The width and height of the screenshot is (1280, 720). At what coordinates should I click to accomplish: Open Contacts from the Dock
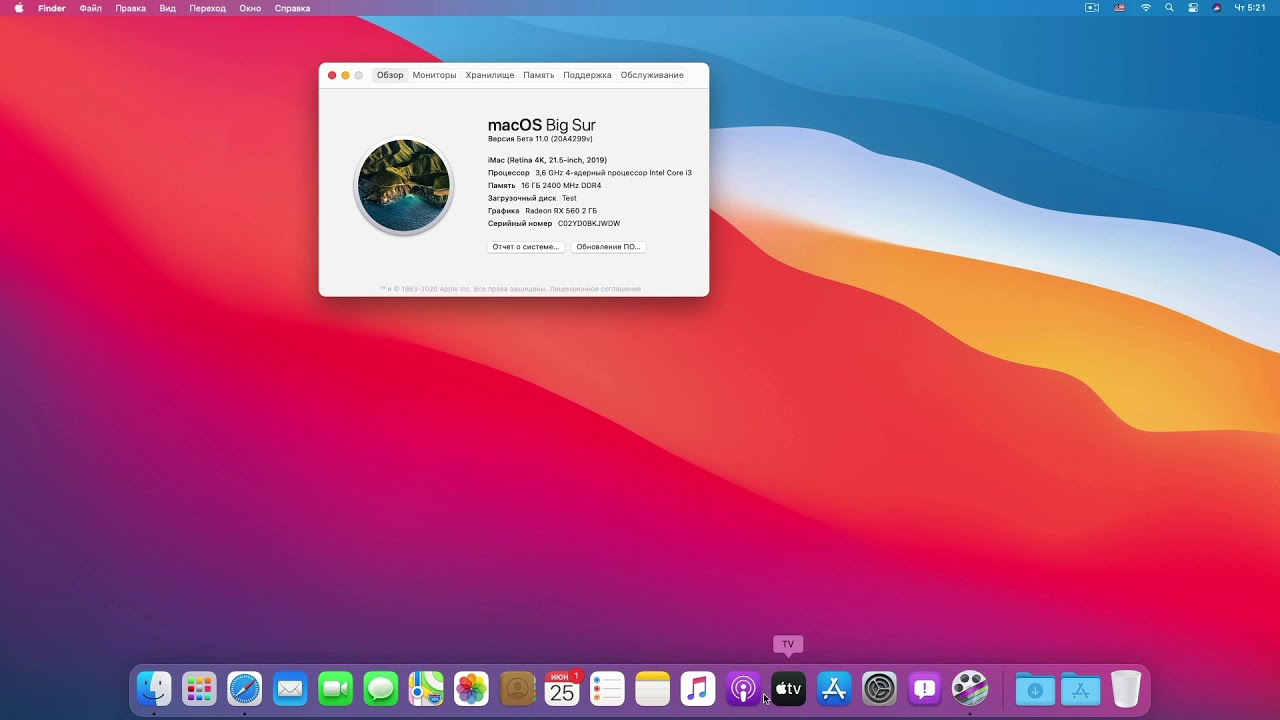pyautogui.click(x=517, y=688)
